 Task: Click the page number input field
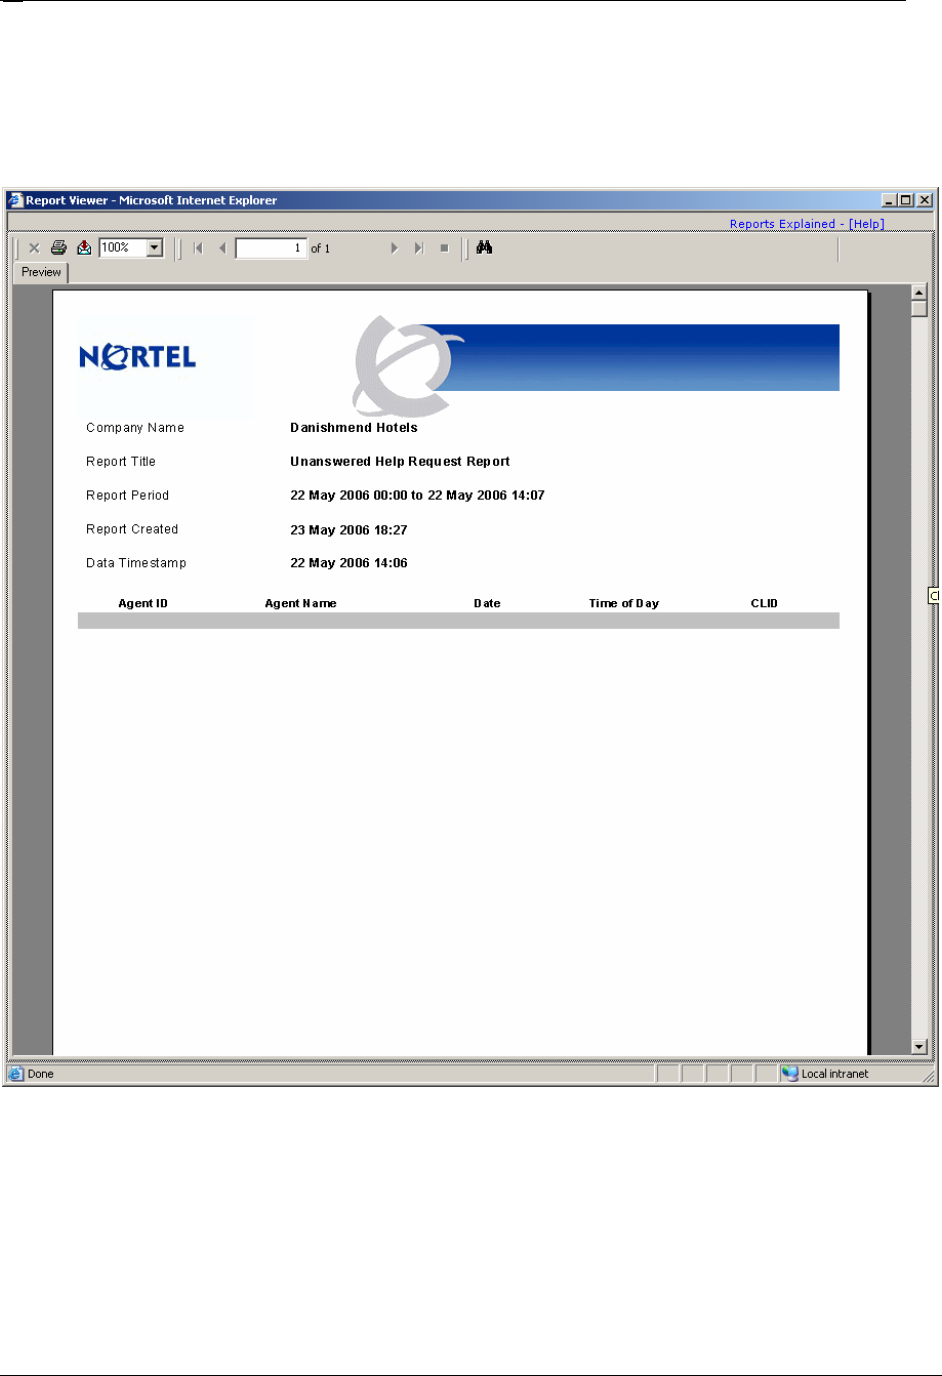click(x=271, y=248)
